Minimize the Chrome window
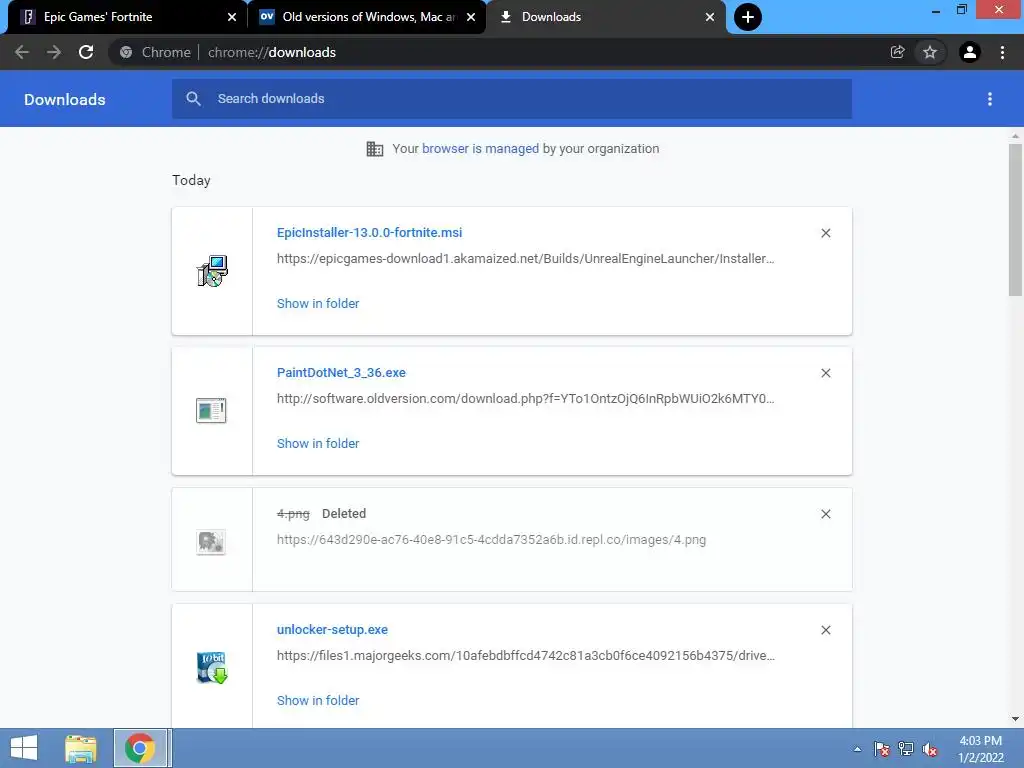Screen dimensions: 1024x768 [936, 10]
